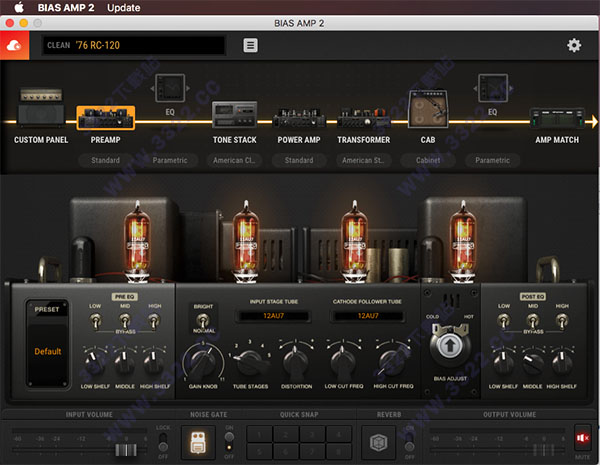Image resolution: width=600 pixels, height=465 pixels.
Task: Mute the output volume
Action: point(582,437)
